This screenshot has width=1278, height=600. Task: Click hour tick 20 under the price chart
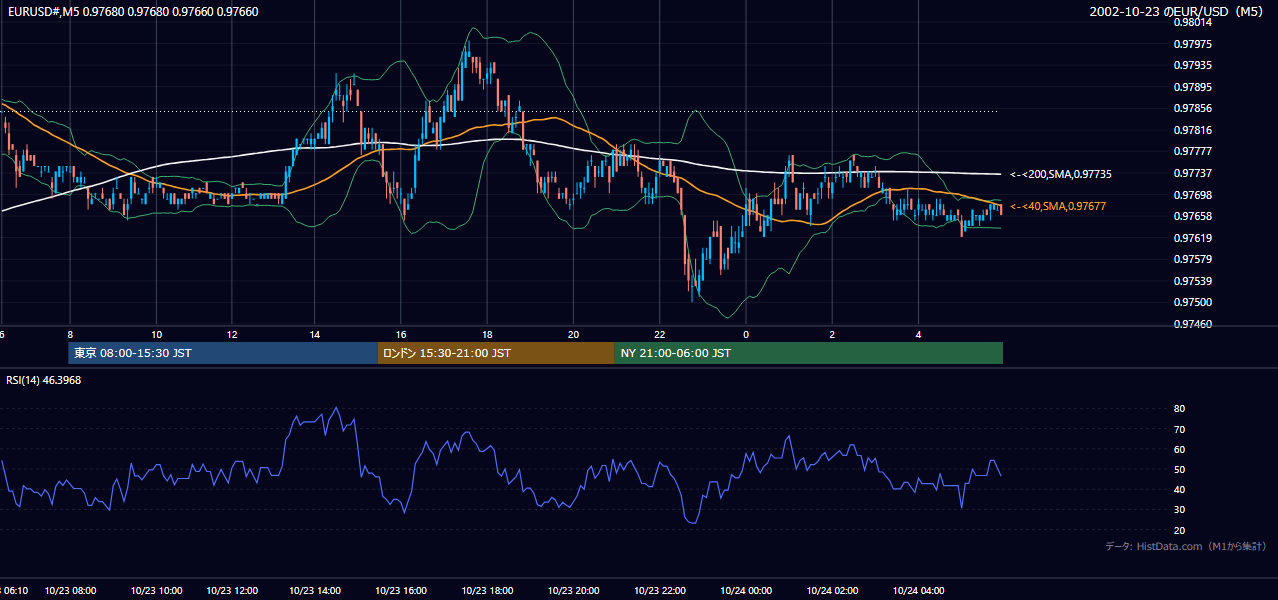pyautogui.click(x=573, y=334)
